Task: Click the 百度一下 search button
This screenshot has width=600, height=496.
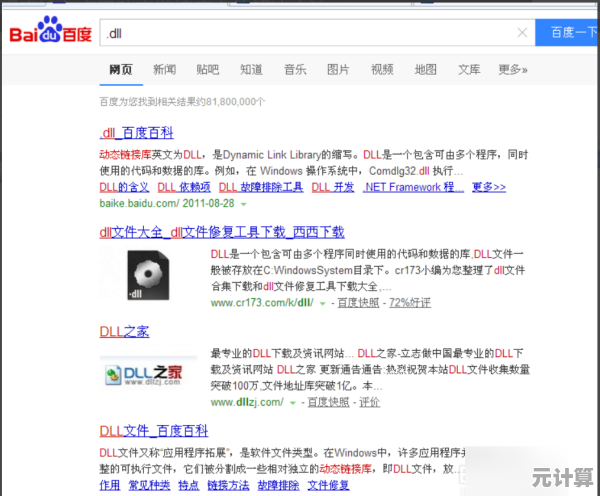Action: click(x=567, y=33)
